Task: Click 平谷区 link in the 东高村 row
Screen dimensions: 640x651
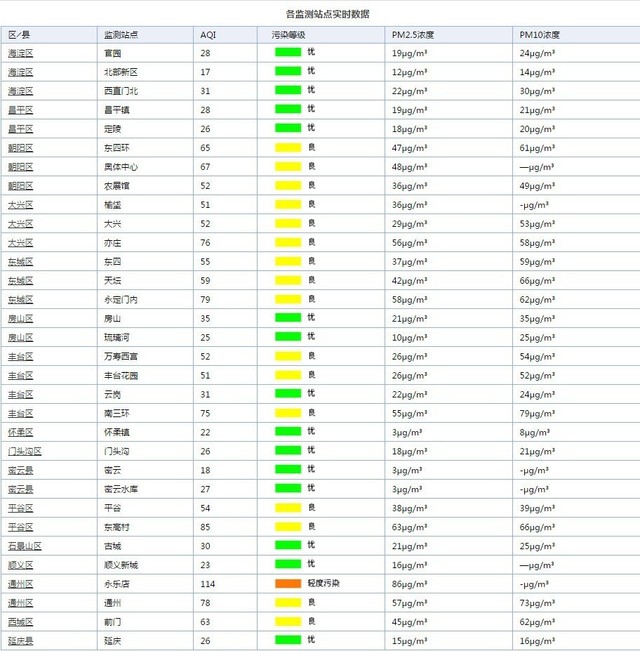Action: tap(21, 527)
